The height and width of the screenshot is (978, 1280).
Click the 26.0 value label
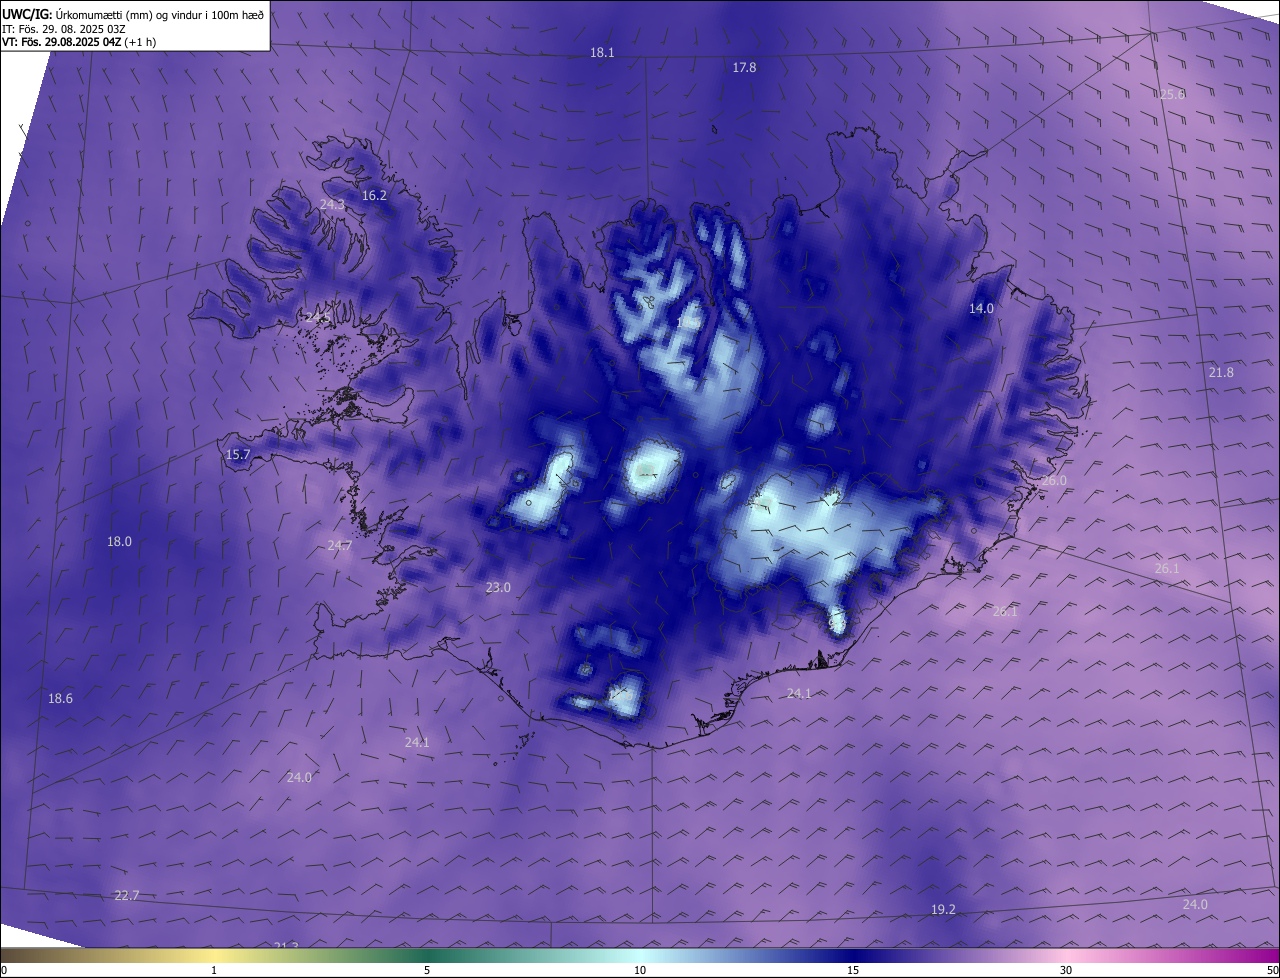pos(1054,481)
